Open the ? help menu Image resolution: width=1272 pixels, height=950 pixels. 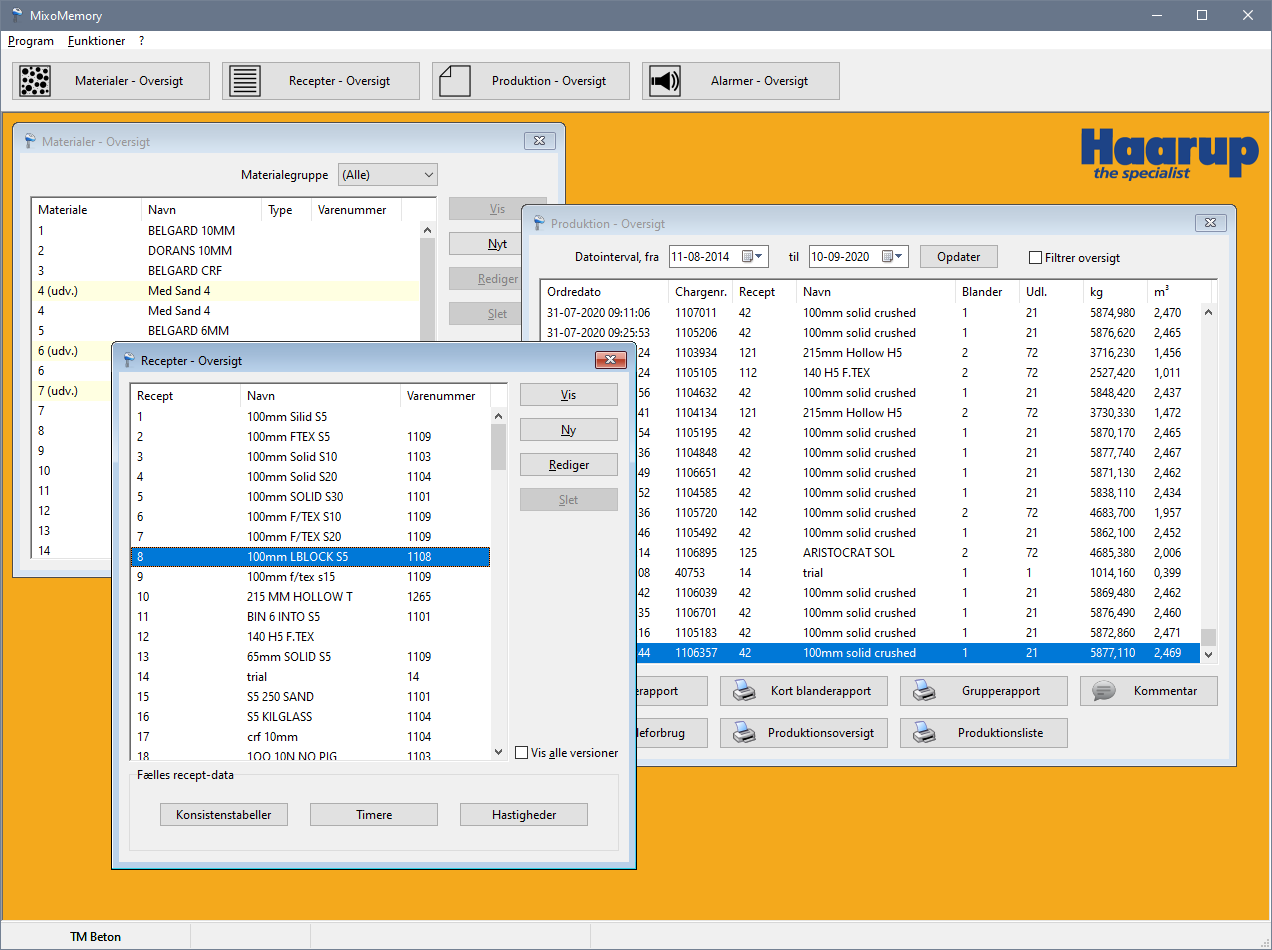pyautogui.click(x=142, y=41)
